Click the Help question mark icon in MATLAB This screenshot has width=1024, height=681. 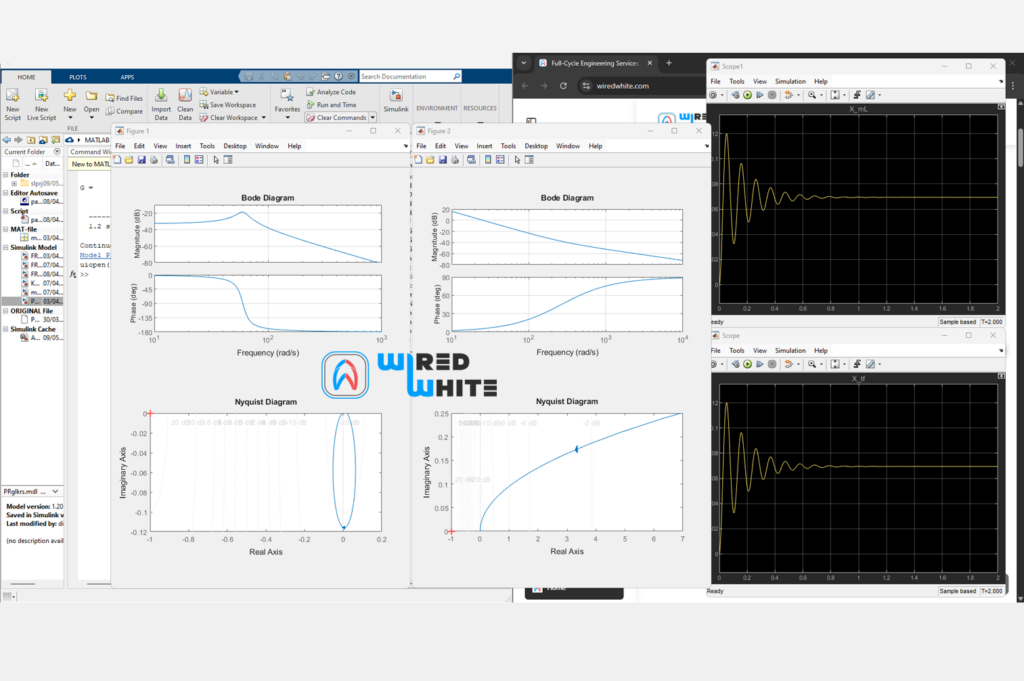(338, 76)
